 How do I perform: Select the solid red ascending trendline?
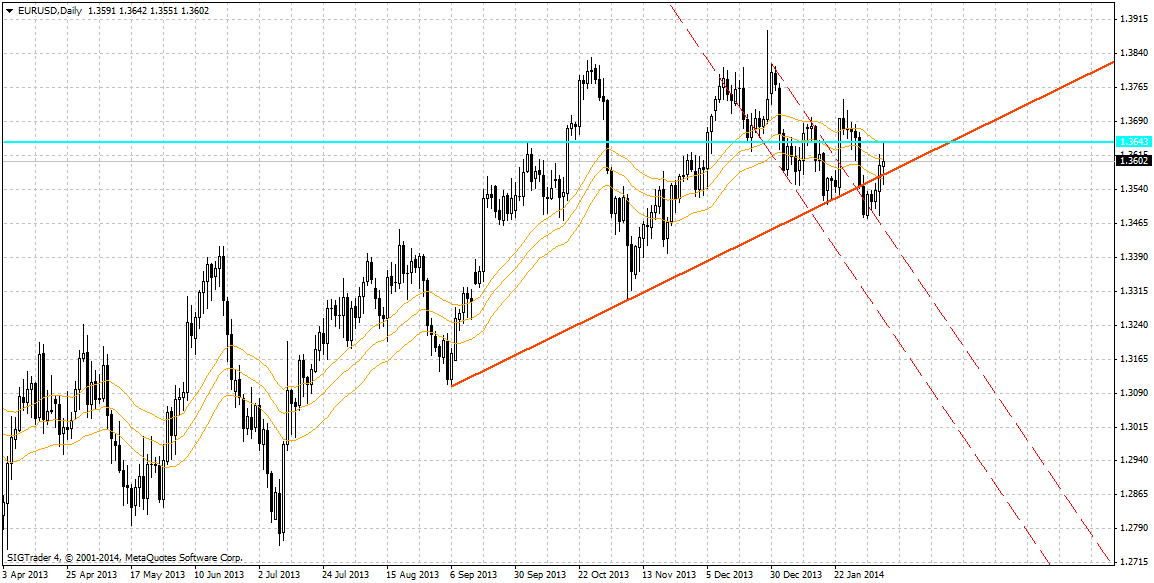(782, 224)
